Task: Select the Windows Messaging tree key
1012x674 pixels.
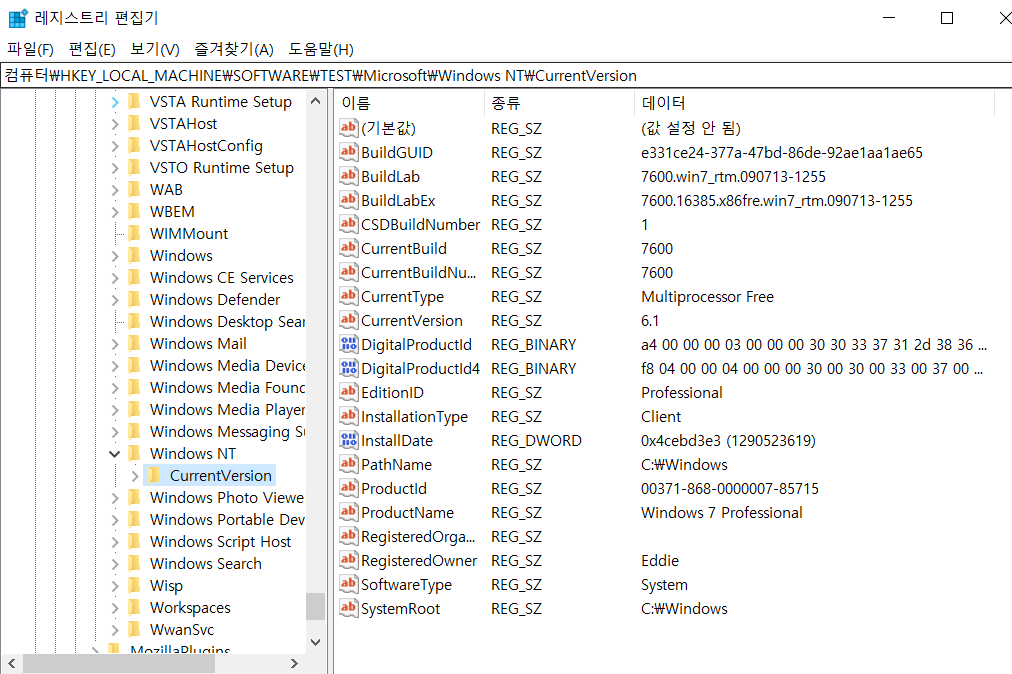Action: [227, 431]
